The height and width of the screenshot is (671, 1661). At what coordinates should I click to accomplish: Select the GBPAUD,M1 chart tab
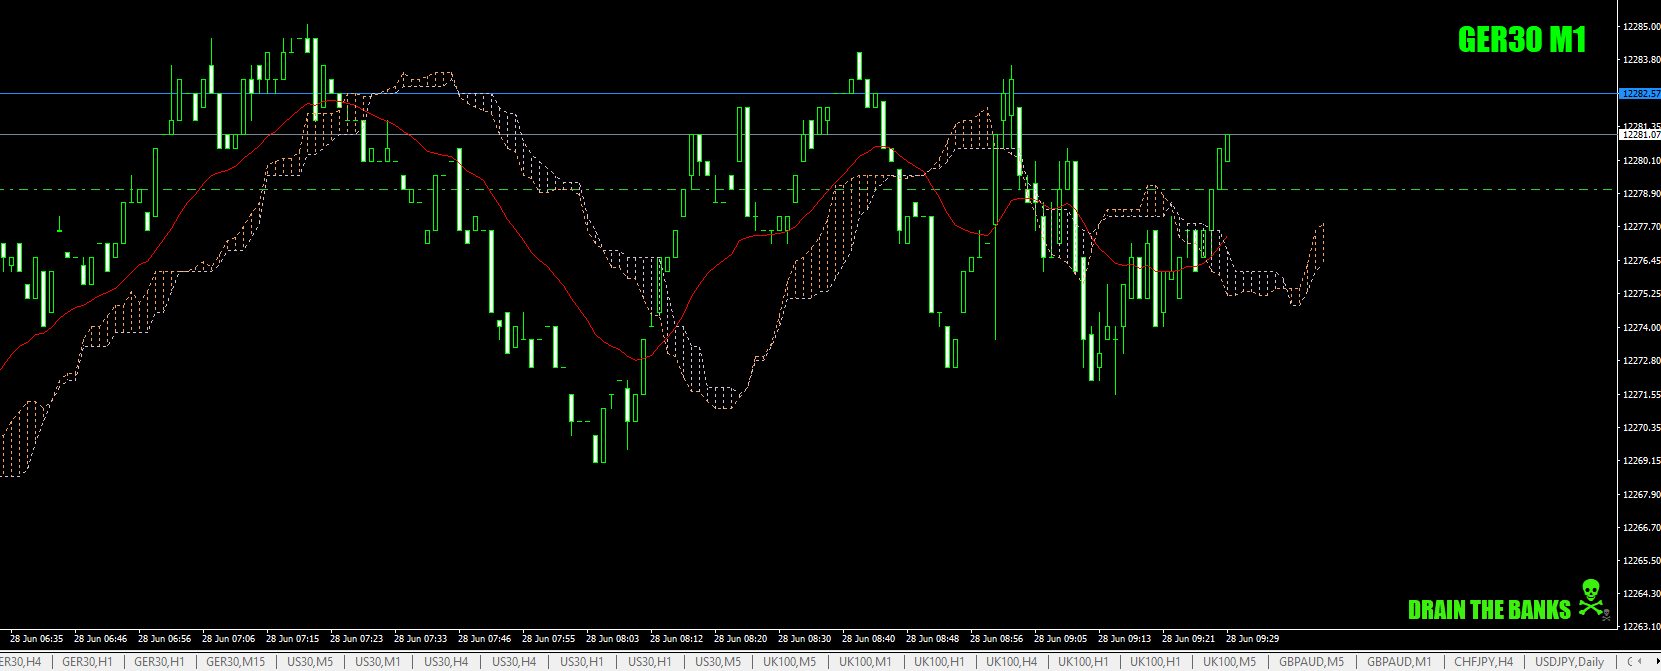click(1398, 662)
